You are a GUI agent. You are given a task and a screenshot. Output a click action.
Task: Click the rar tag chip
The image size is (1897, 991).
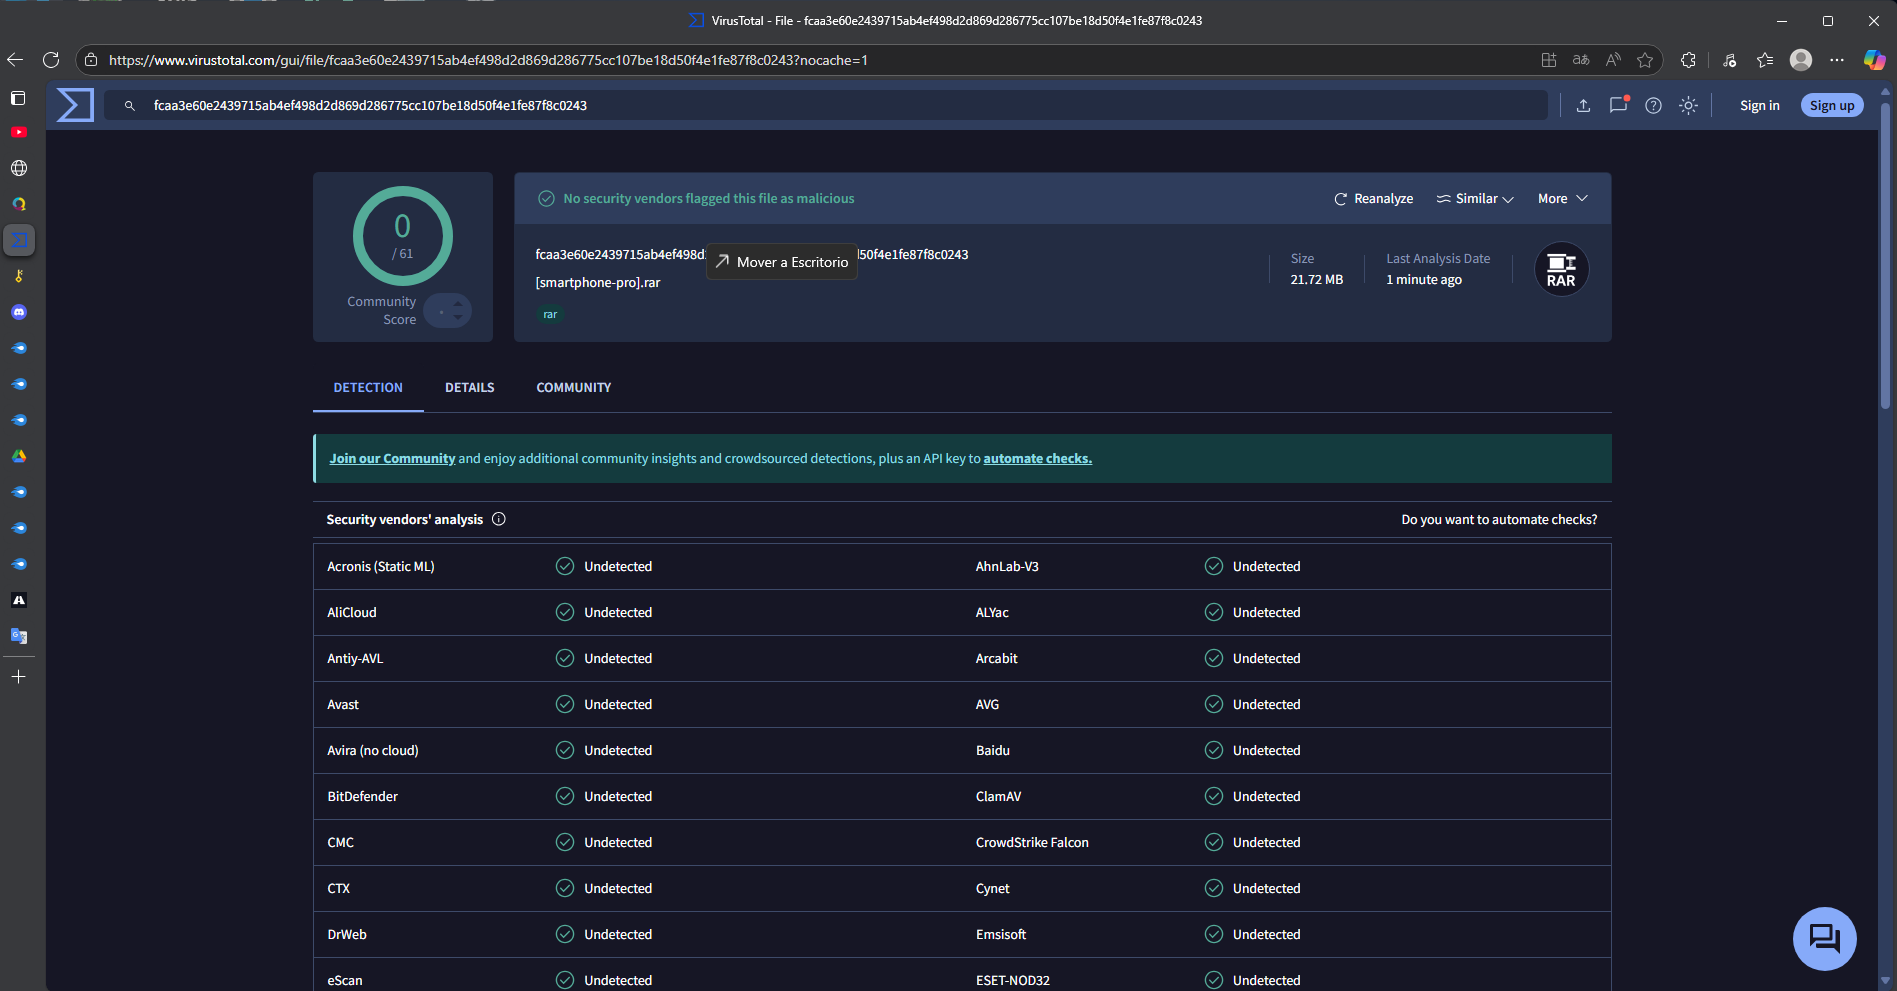pyautogui.click(x=550, y=314)
